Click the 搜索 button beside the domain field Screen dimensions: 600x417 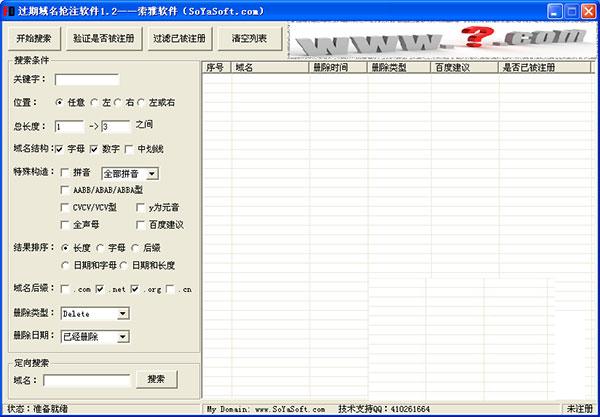click(156, 379)
